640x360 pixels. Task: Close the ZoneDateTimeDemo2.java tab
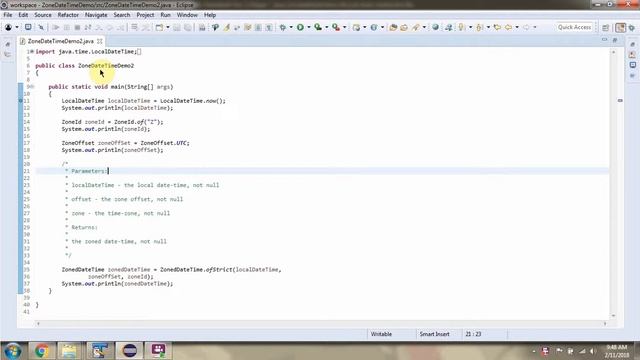[100, 41]
